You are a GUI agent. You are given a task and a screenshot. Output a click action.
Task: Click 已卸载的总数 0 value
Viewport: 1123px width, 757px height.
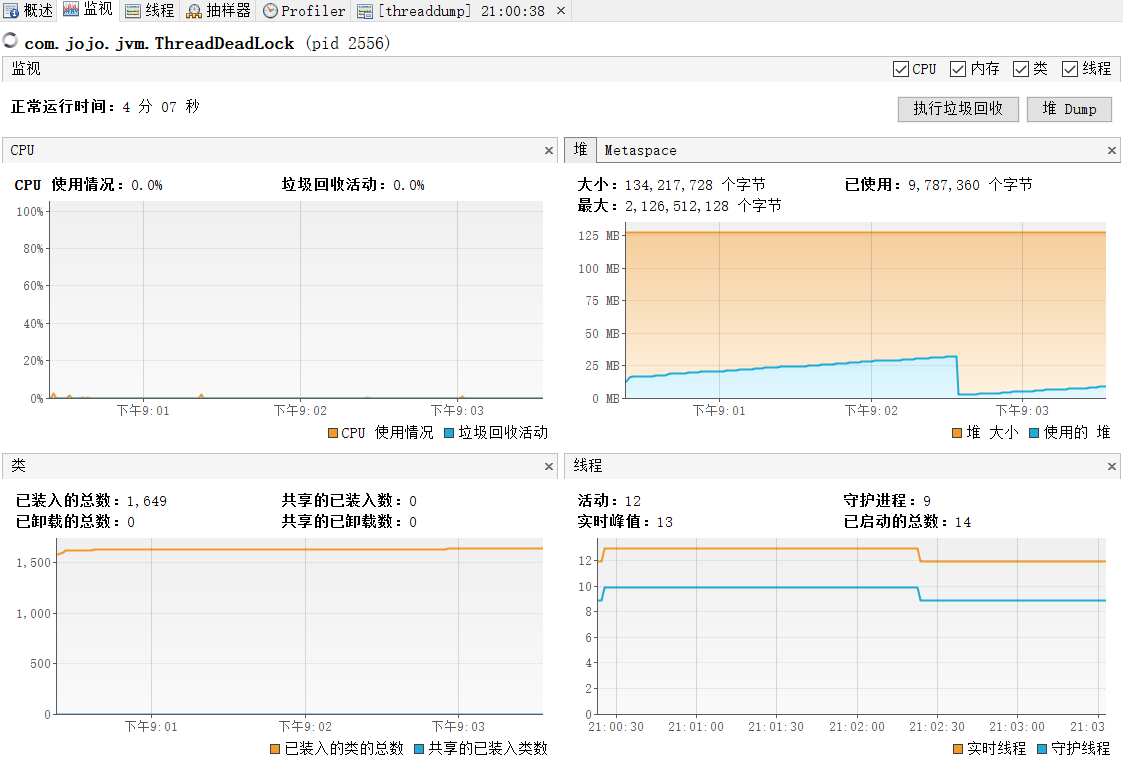coord(131,522)
